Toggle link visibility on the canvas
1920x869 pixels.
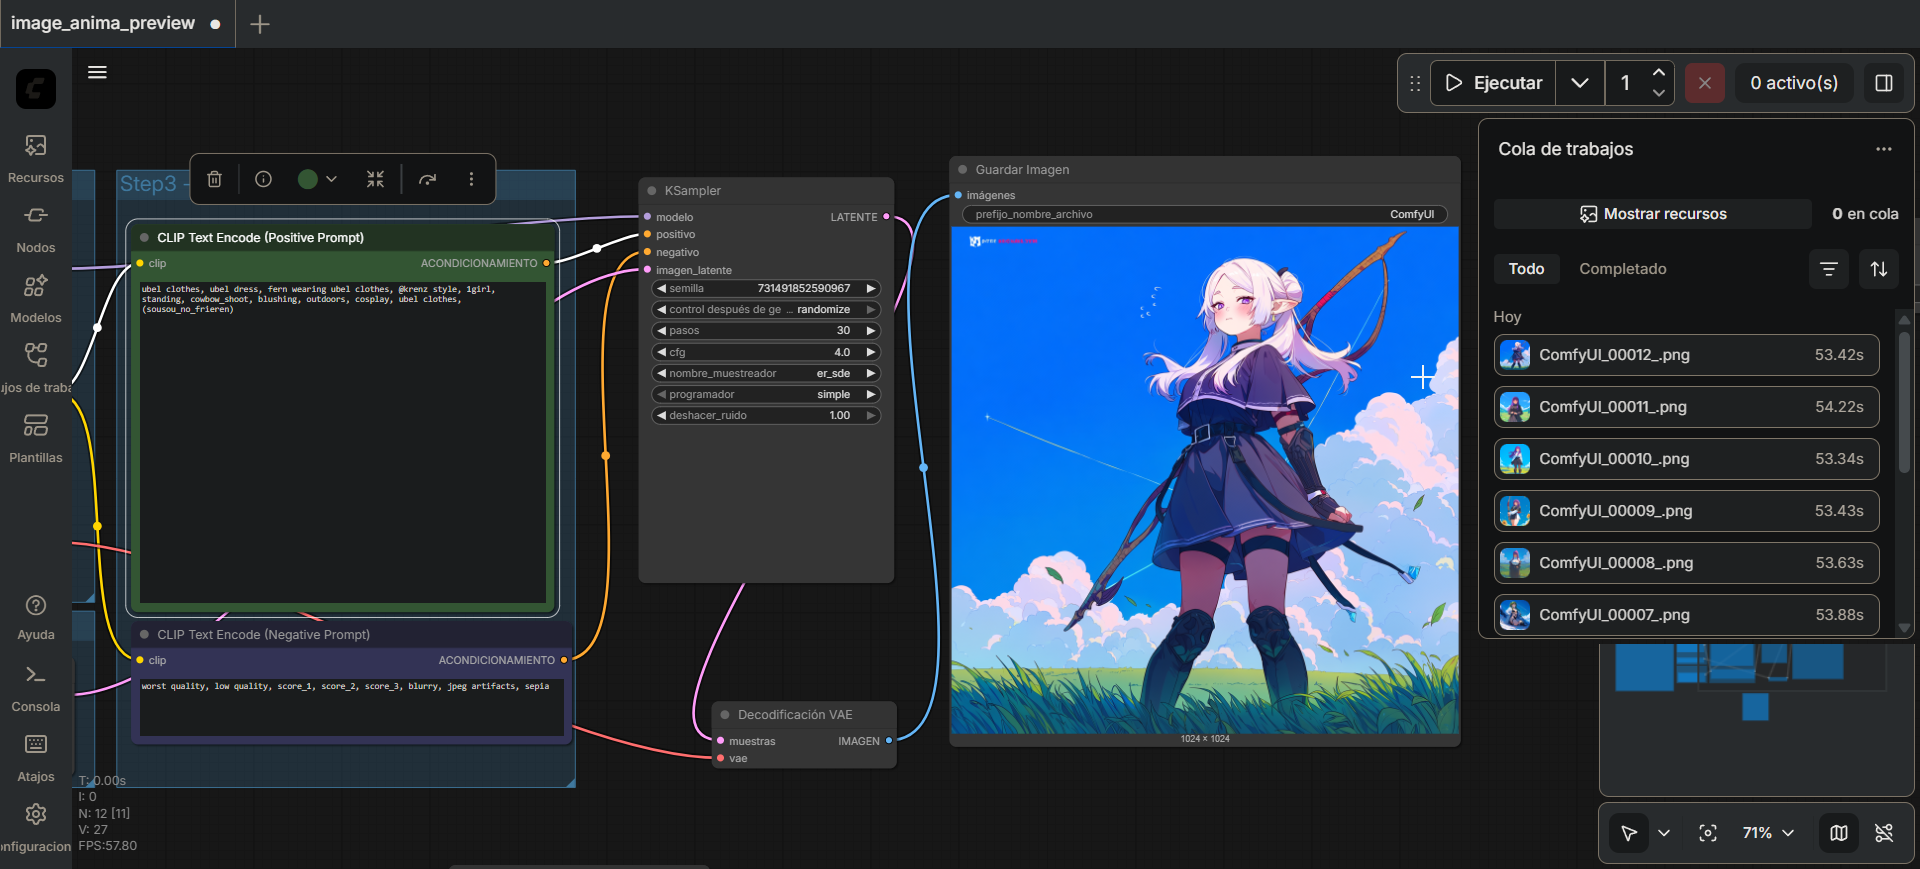coord(1884,833)
